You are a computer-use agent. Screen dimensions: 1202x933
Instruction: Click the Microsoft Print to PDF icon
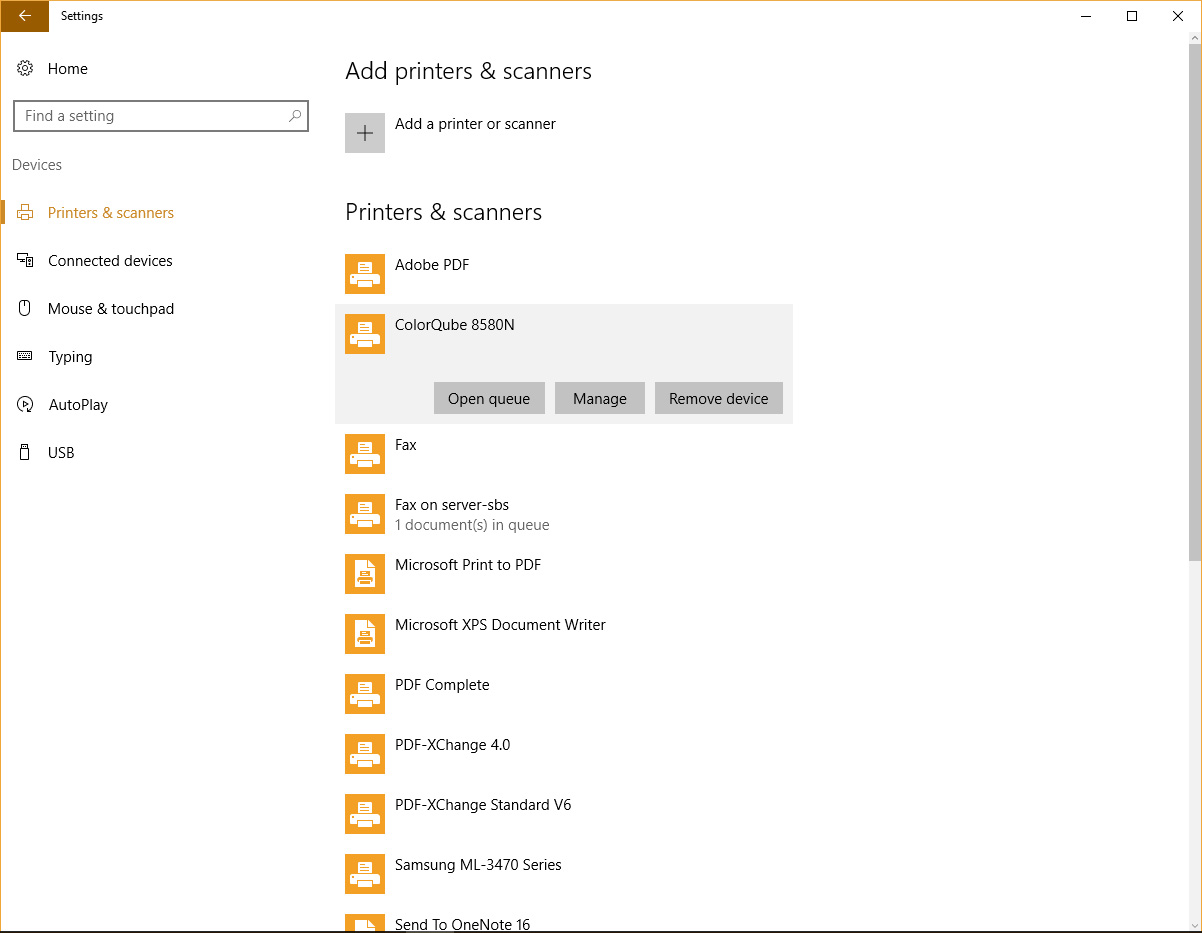point(365,574)
